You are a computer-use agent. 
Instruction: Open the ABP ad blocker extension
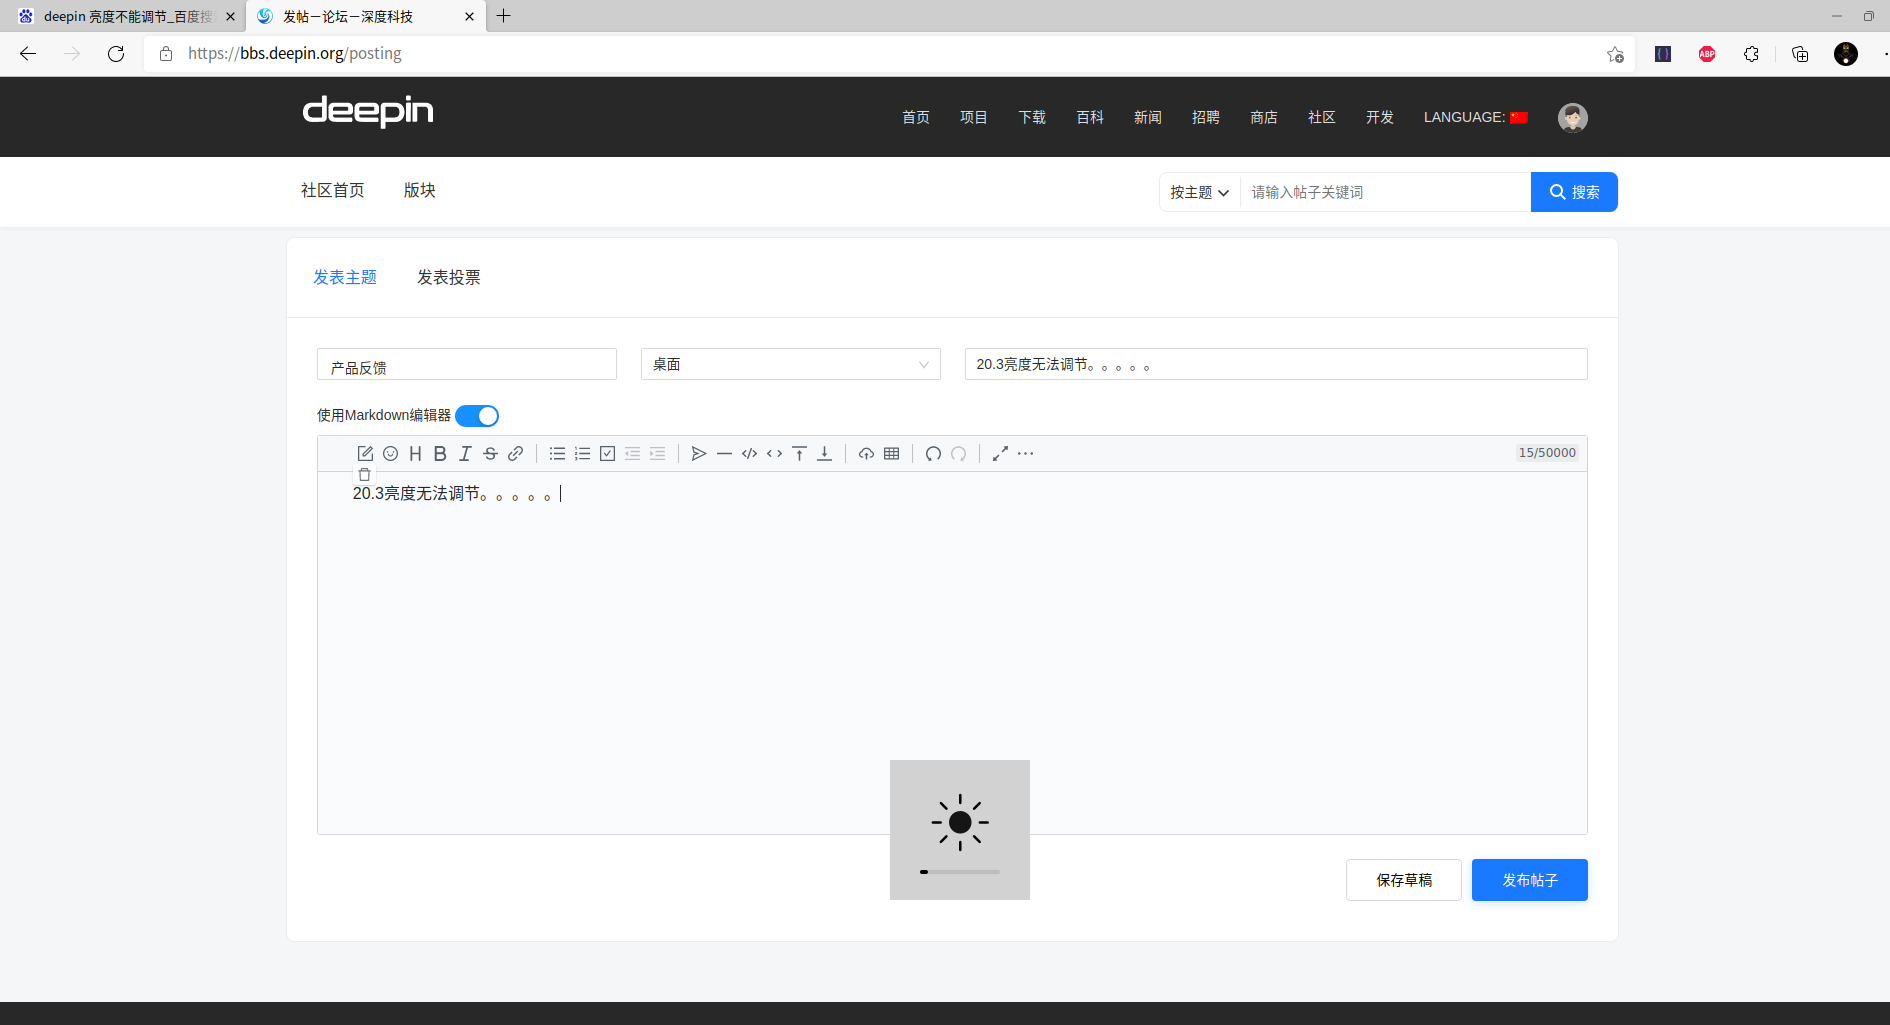click(1707, 54)
